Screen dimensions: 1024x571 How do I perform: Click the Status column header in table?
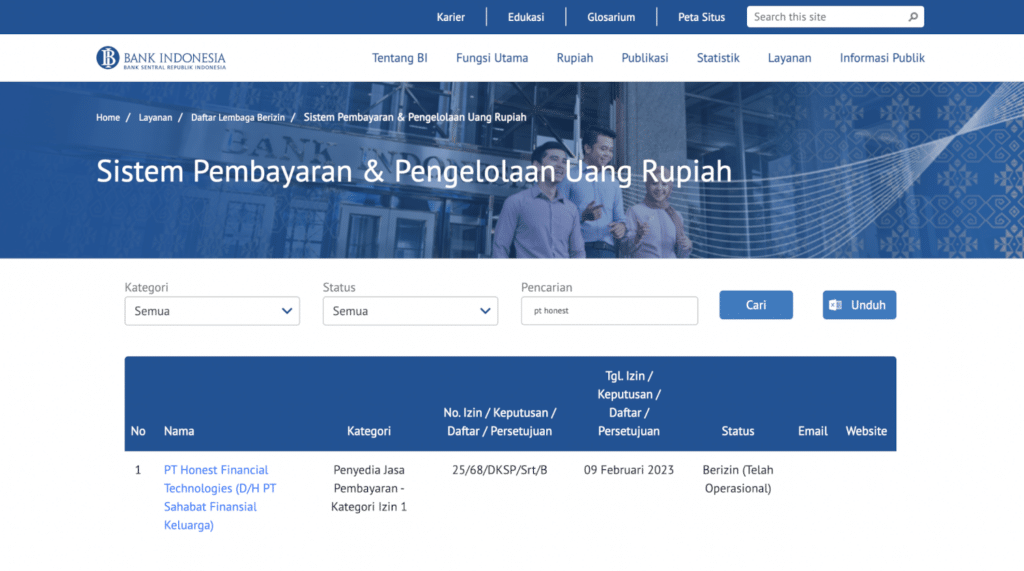click(x=738, y=431)
